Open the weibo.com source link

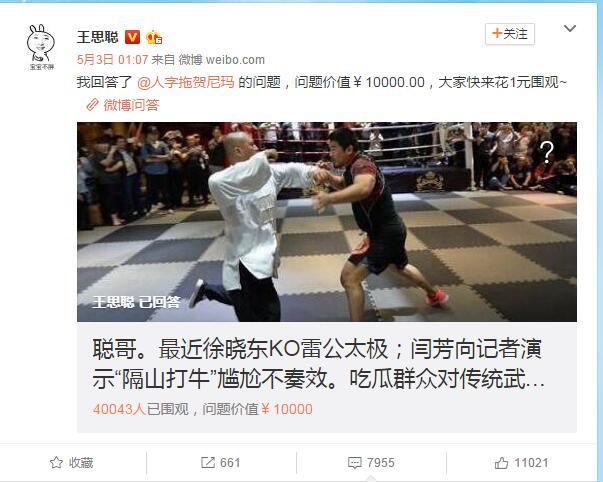(x=235, y=60)
